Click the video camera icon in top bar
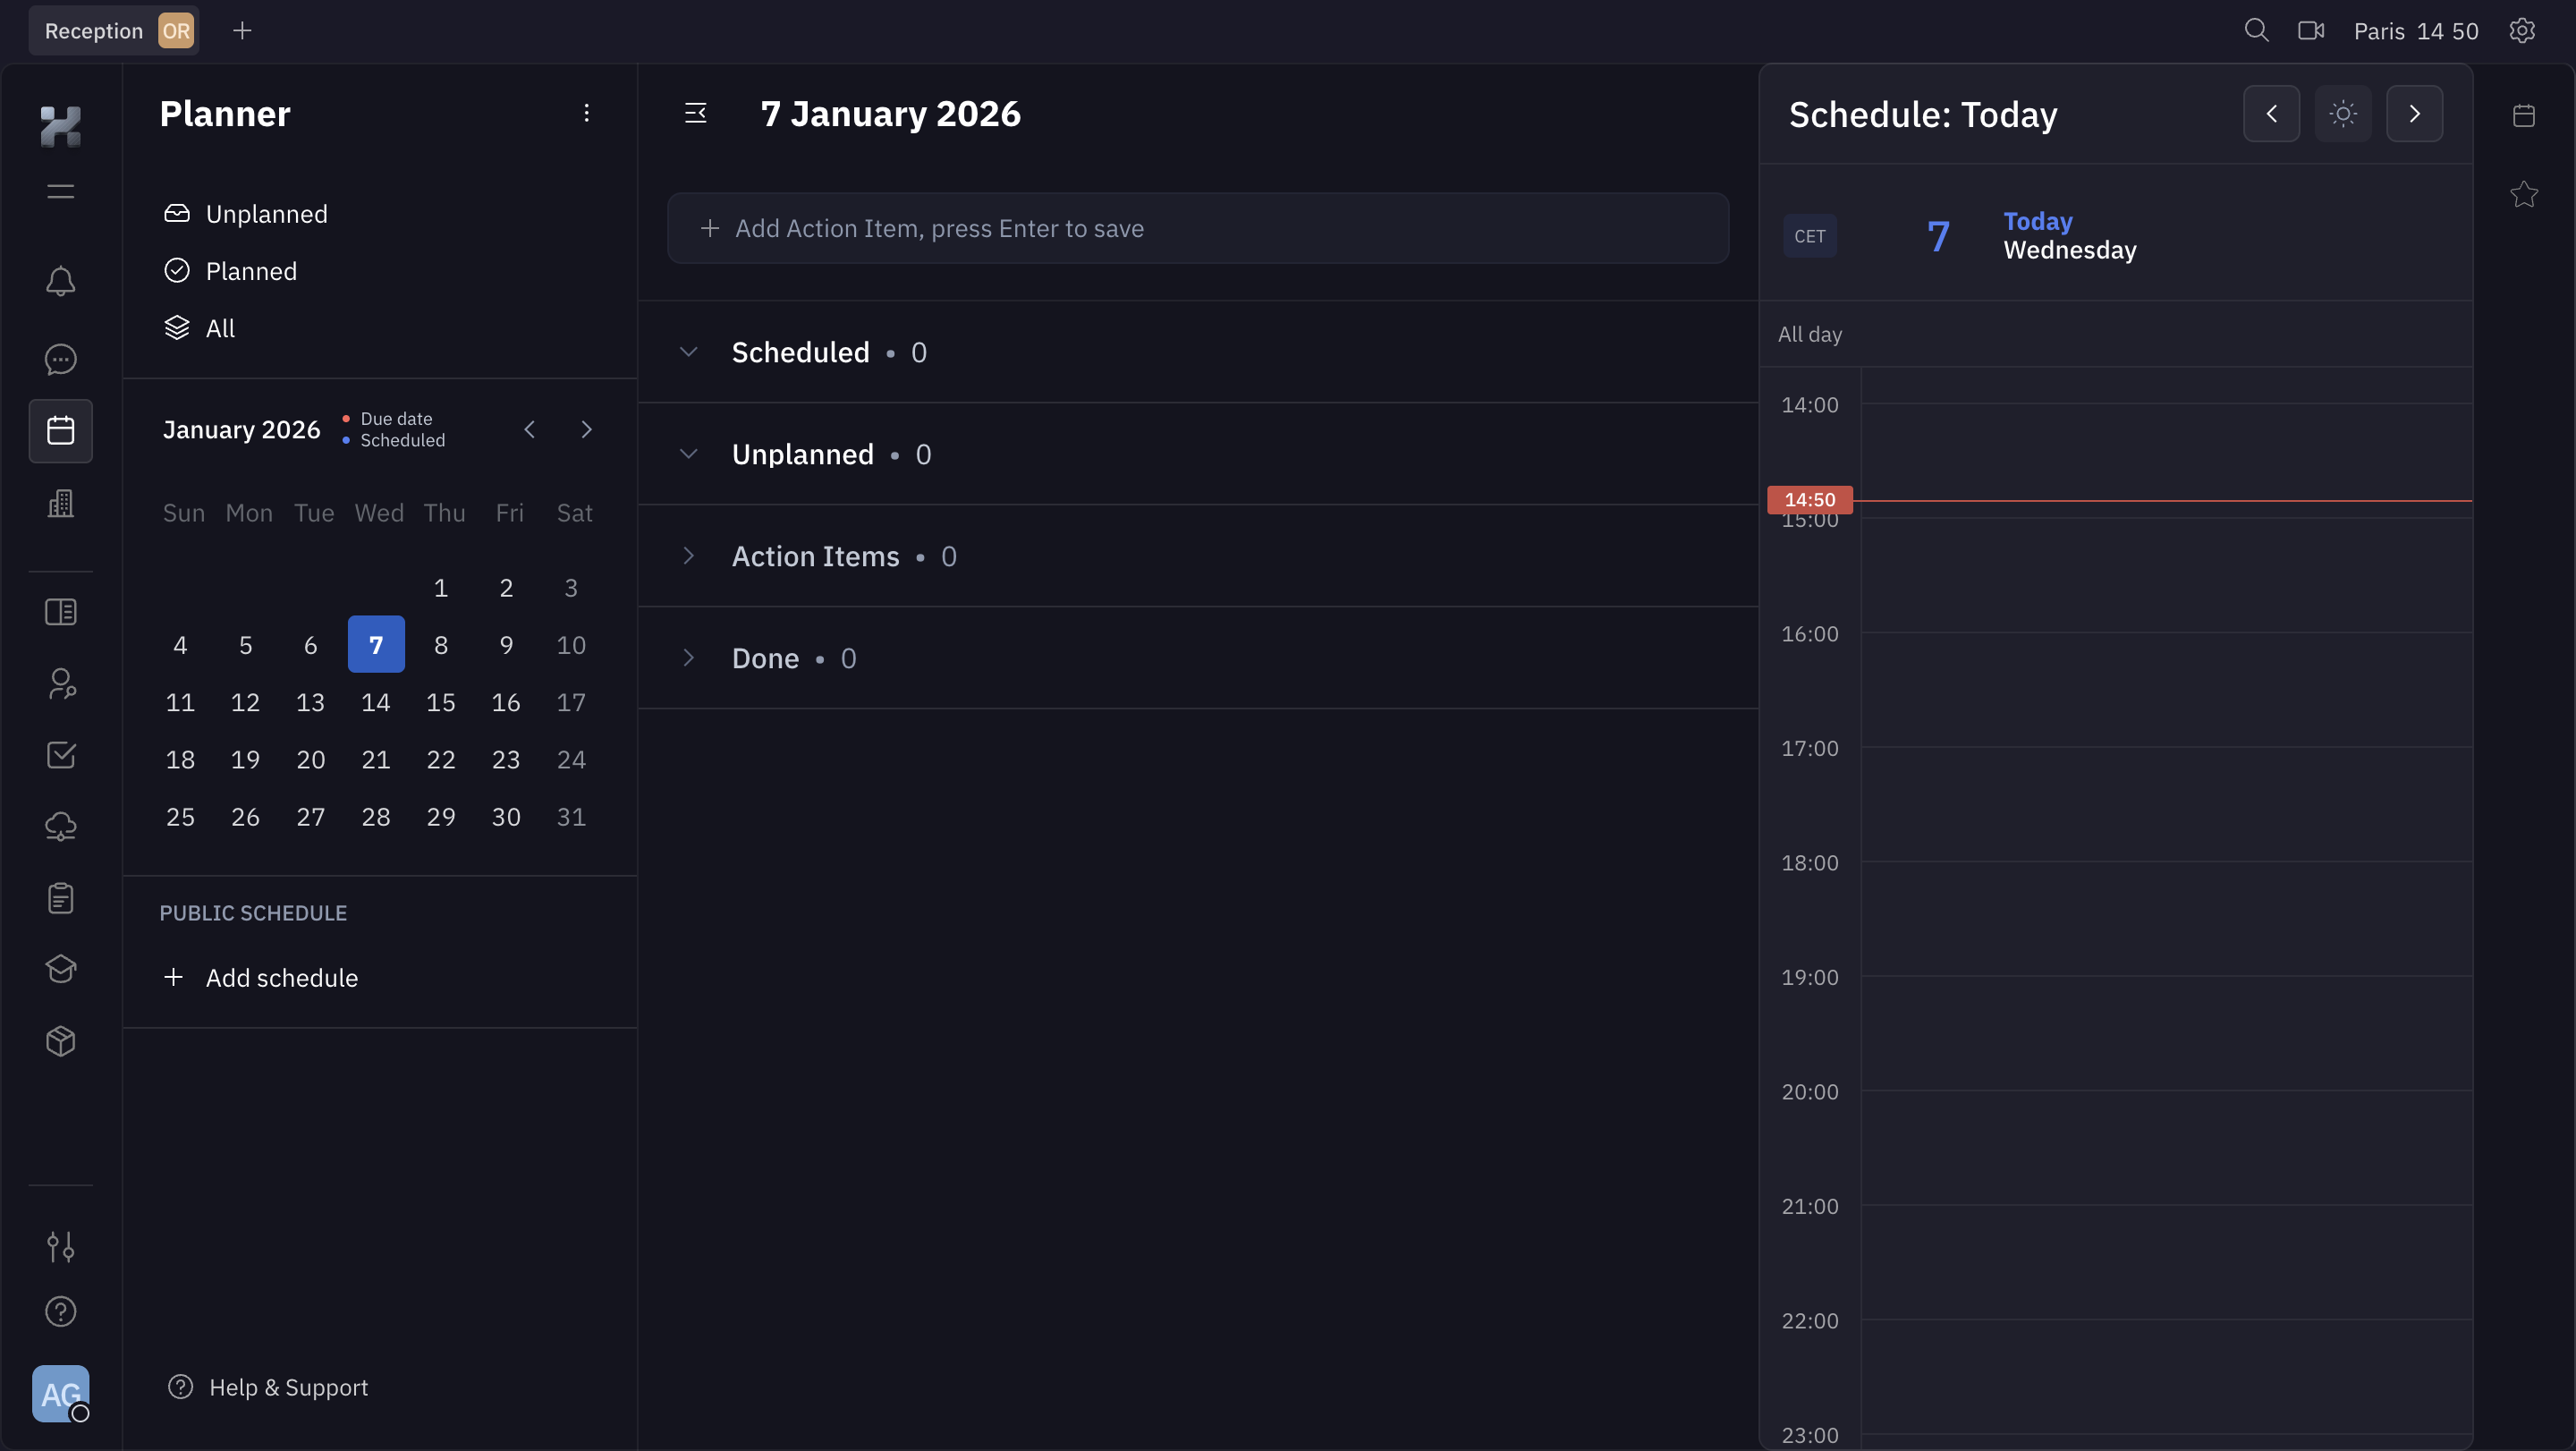 point(2310,30)
